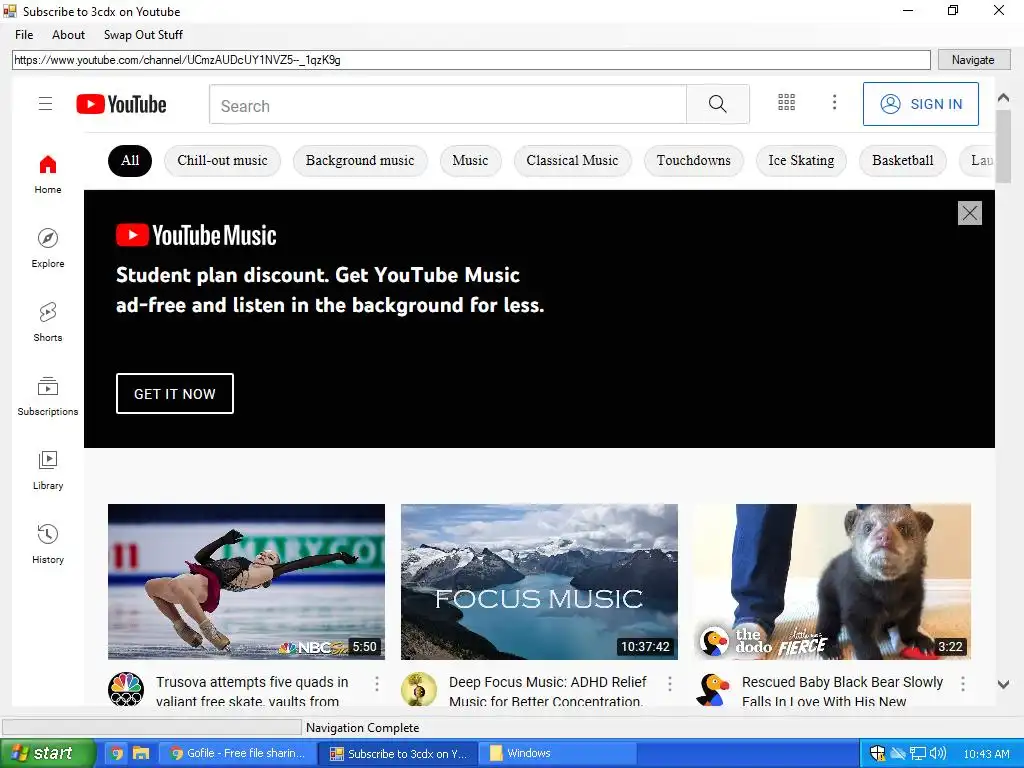1024x768 pixels.
Task: Go to Home in sidebar
Action: 48,174
